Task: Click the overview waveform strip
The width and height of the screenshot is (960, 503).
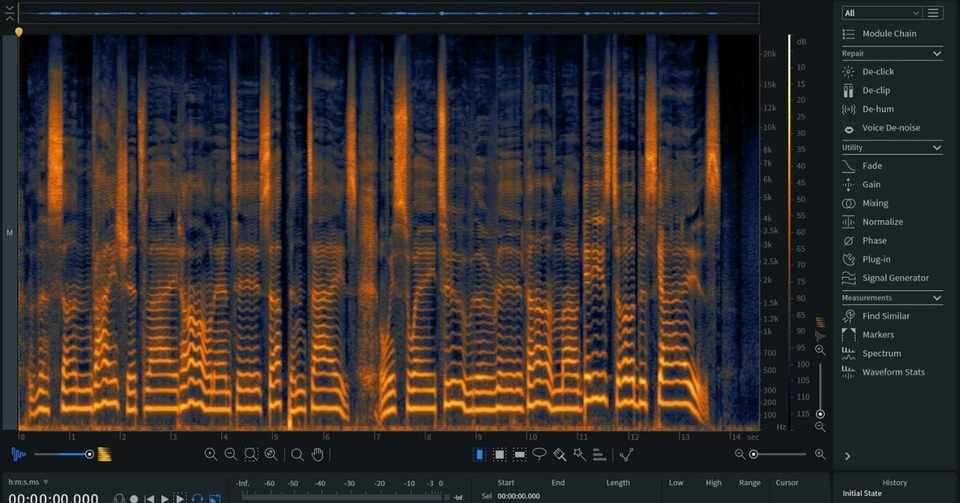Action: tap(389, 13)
